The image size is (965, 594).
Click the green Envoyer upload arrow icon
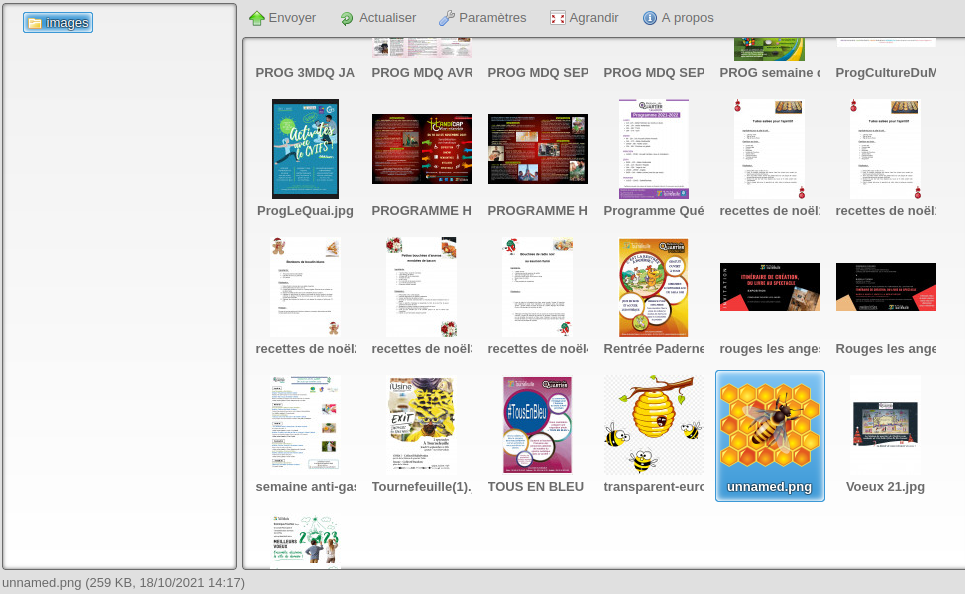tap(257, 18)
